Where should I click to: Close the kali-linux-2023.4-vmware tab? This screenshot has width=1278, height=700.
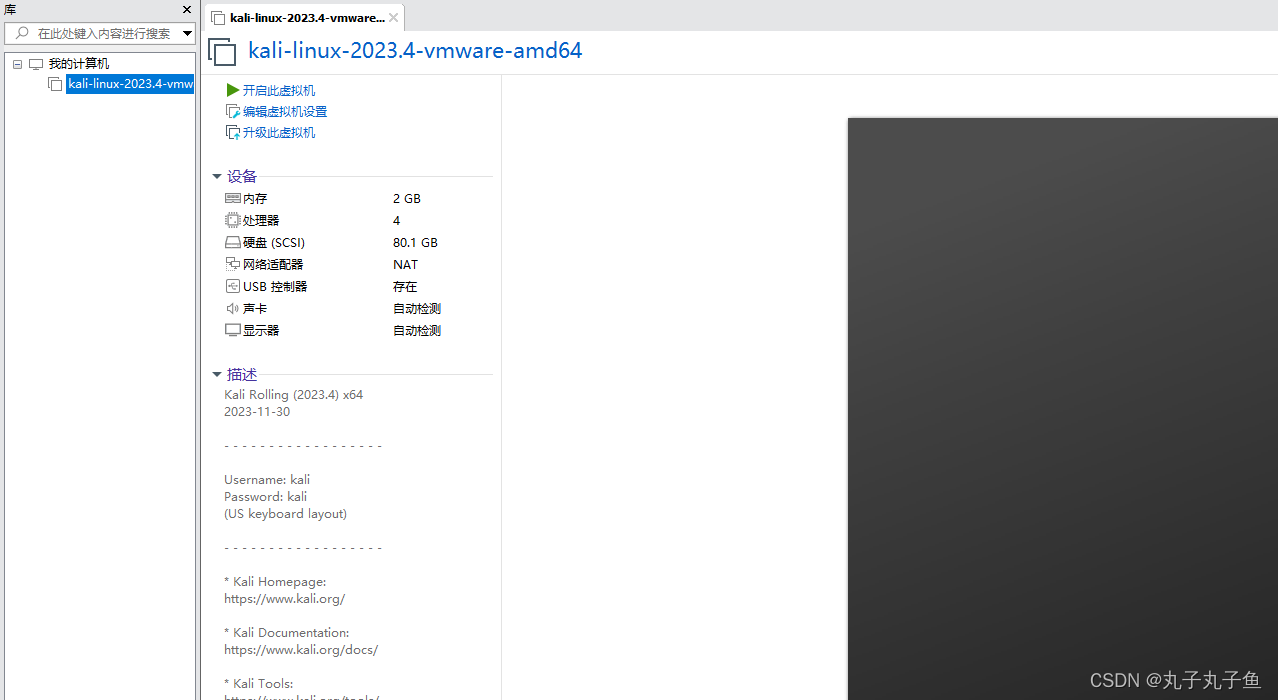(x=394, y=18)
